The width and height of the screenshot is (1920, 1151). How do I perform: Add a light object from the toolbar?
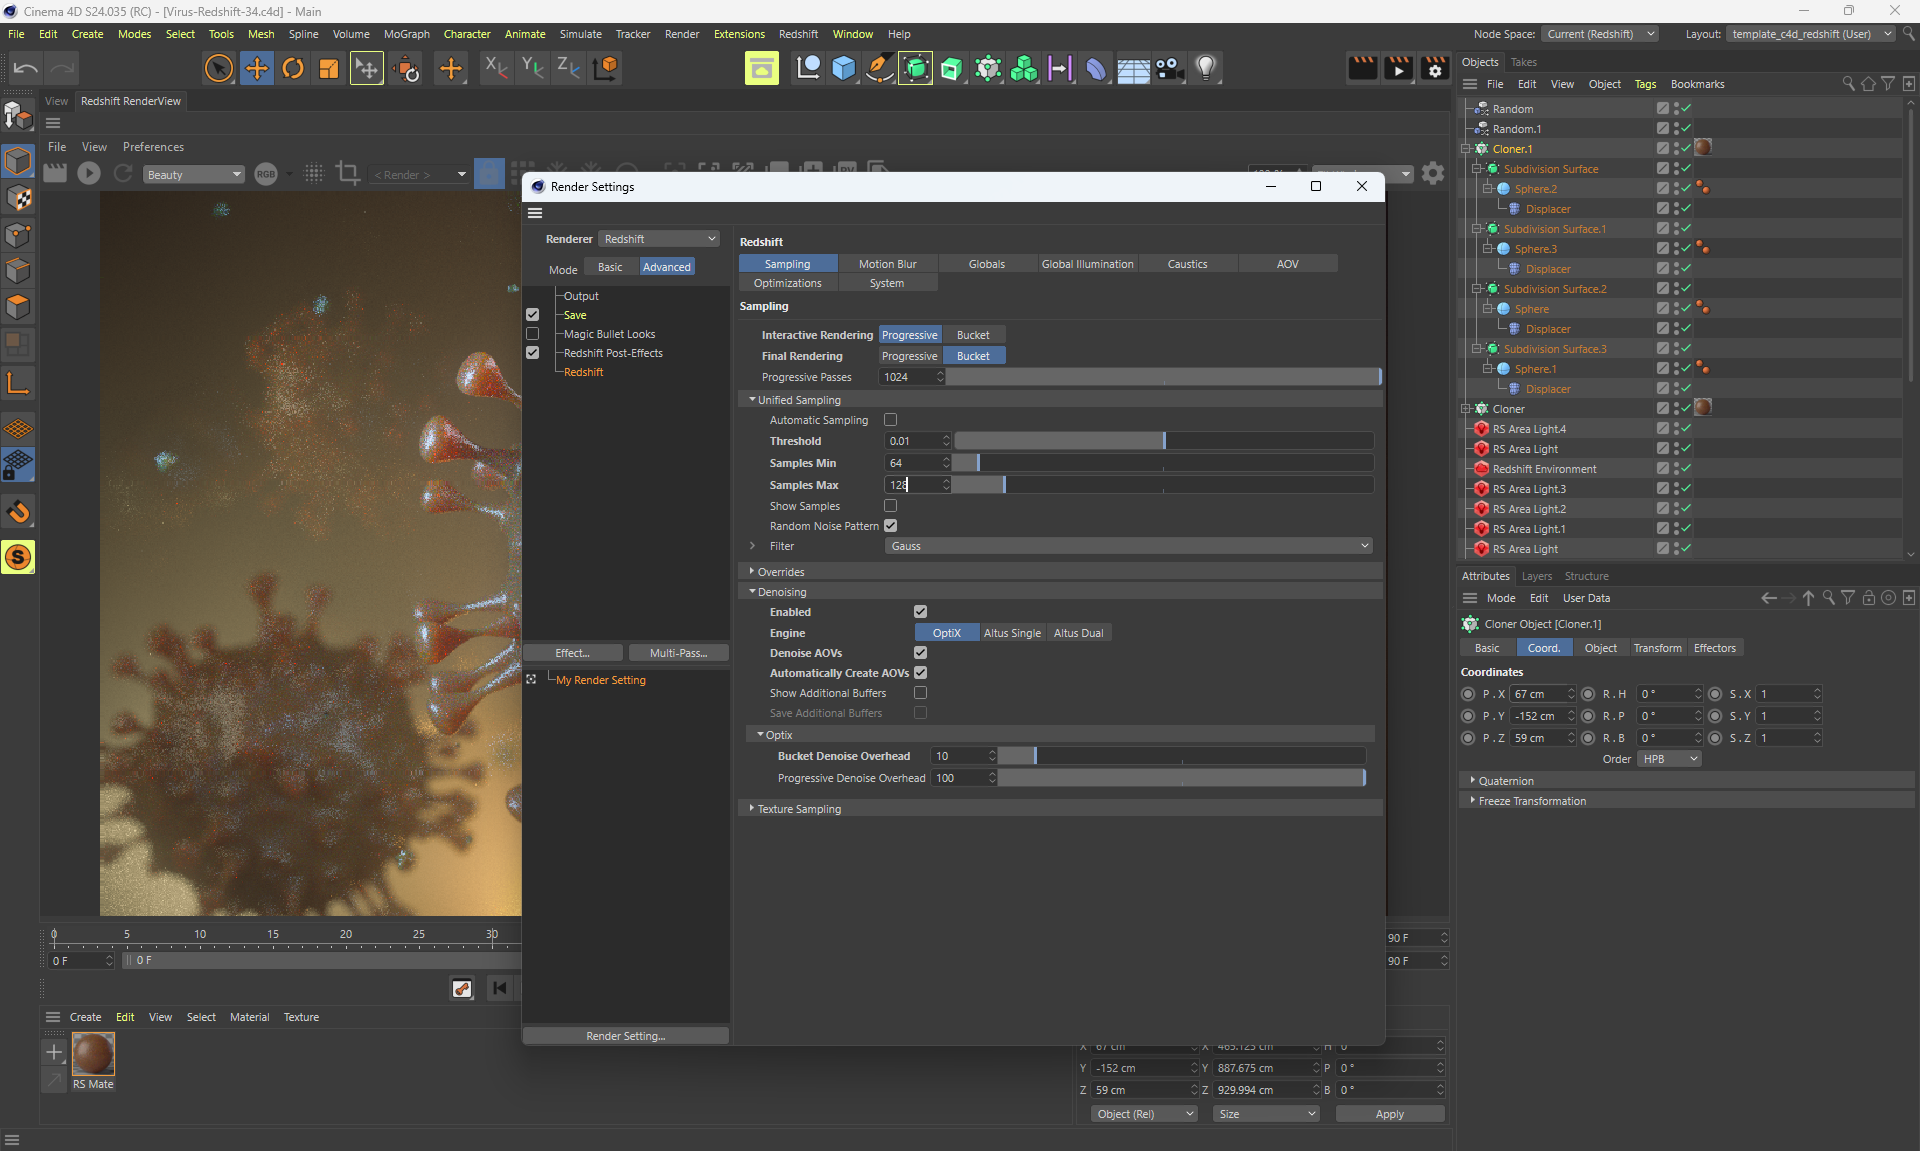click(1206, 68)
